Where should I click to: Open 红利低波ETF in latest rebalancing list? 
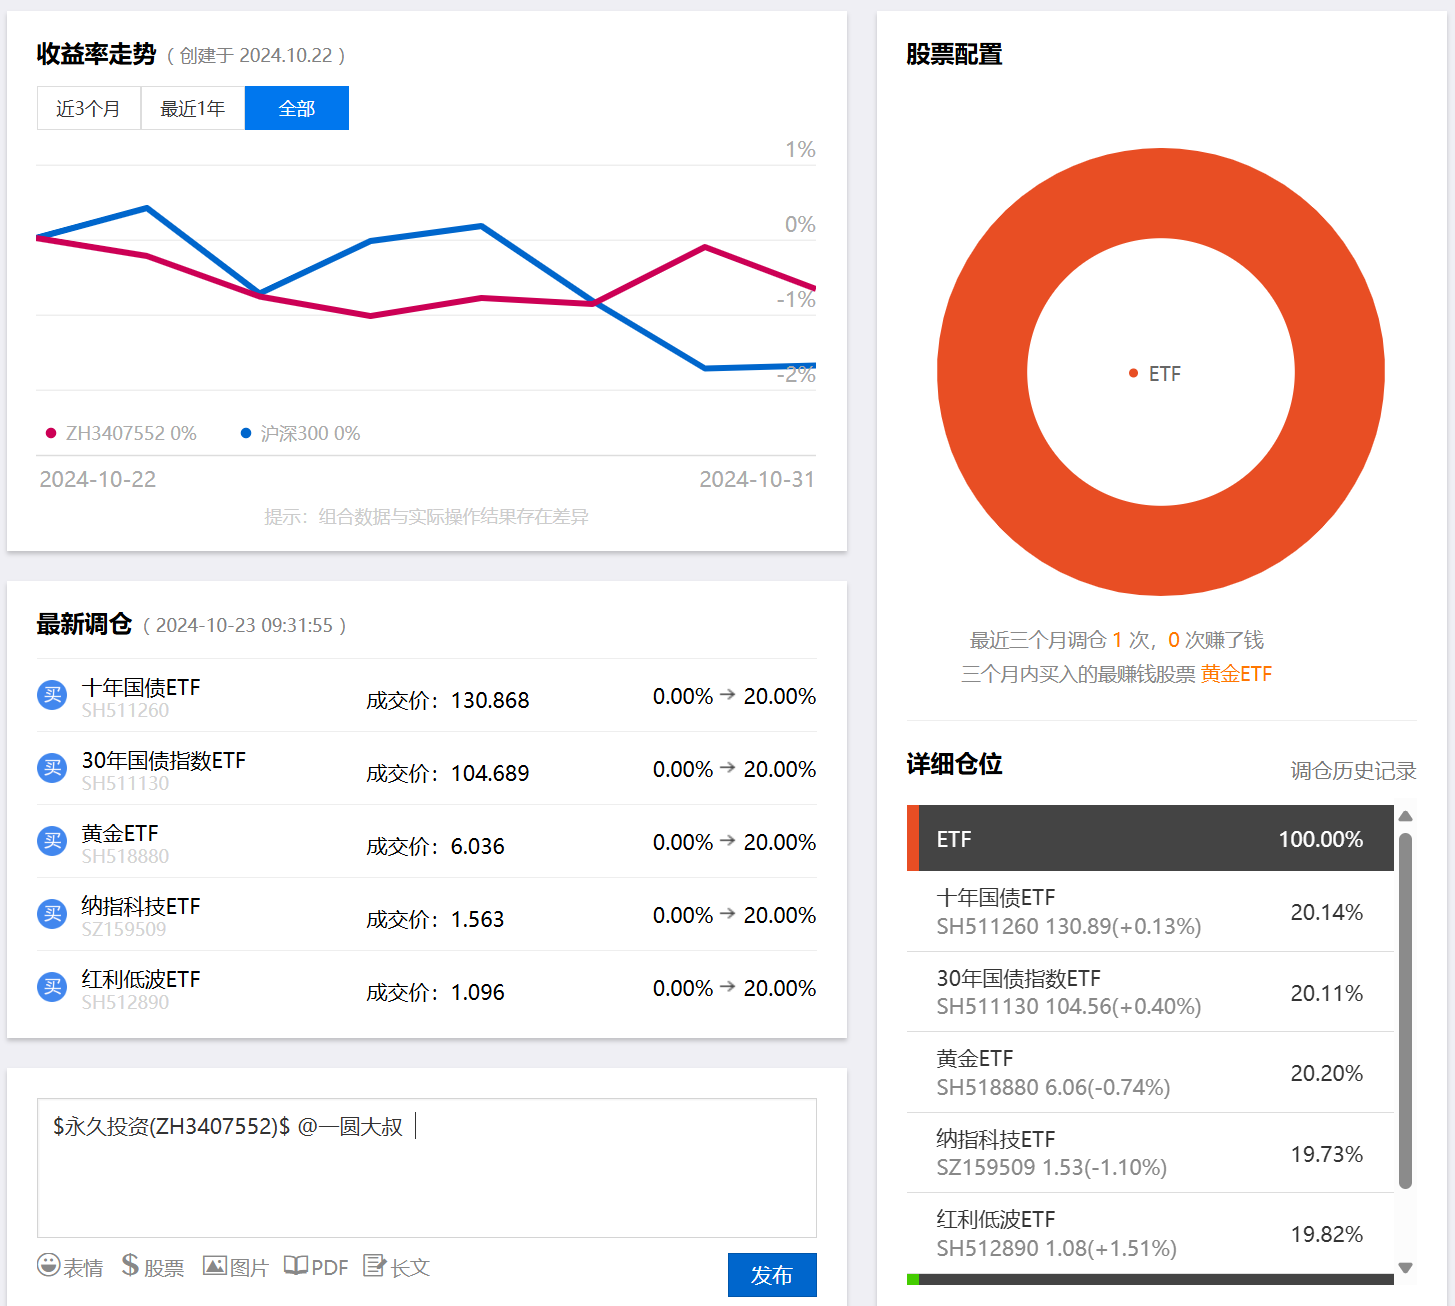pyautogui.click(x=141, y=979)
